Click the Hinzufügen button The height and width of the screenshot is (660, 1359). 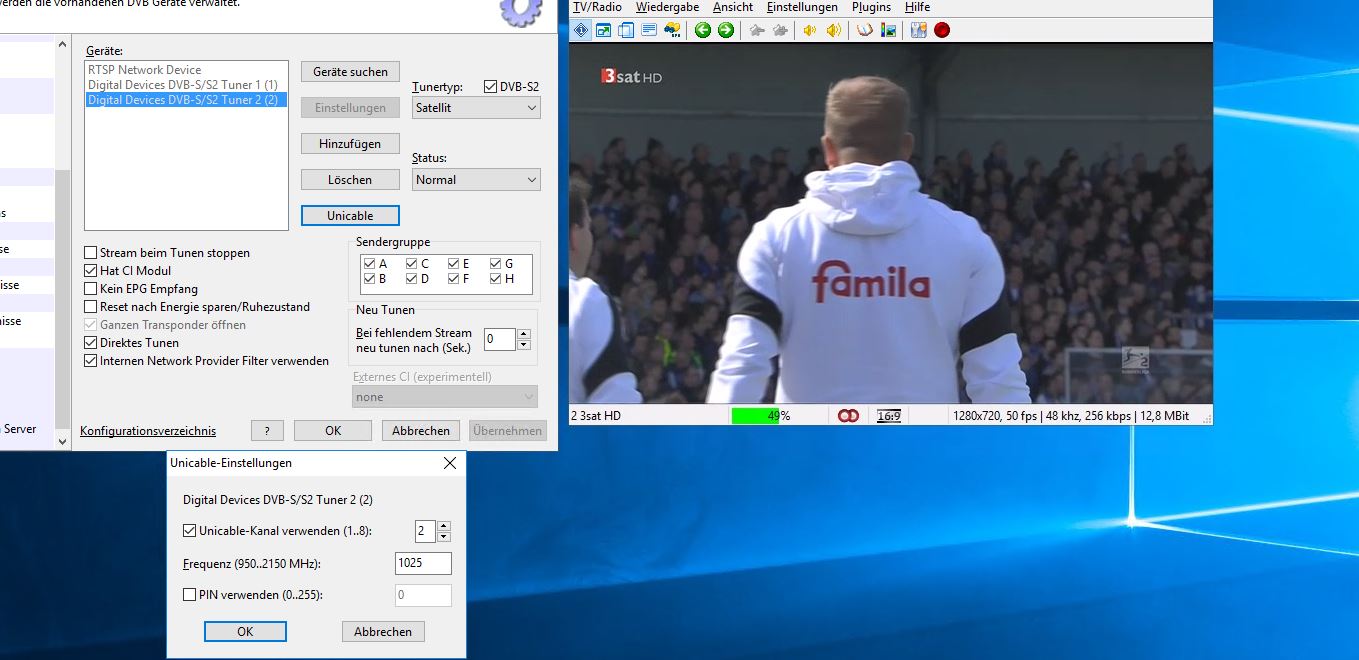(x=350, y=144)
